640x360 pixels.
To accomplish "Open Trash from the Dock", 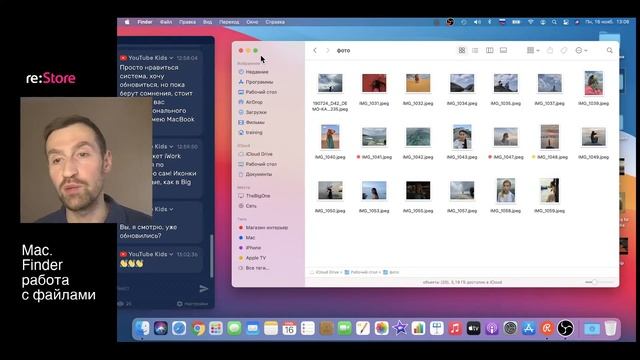I will tap(610, 328).
